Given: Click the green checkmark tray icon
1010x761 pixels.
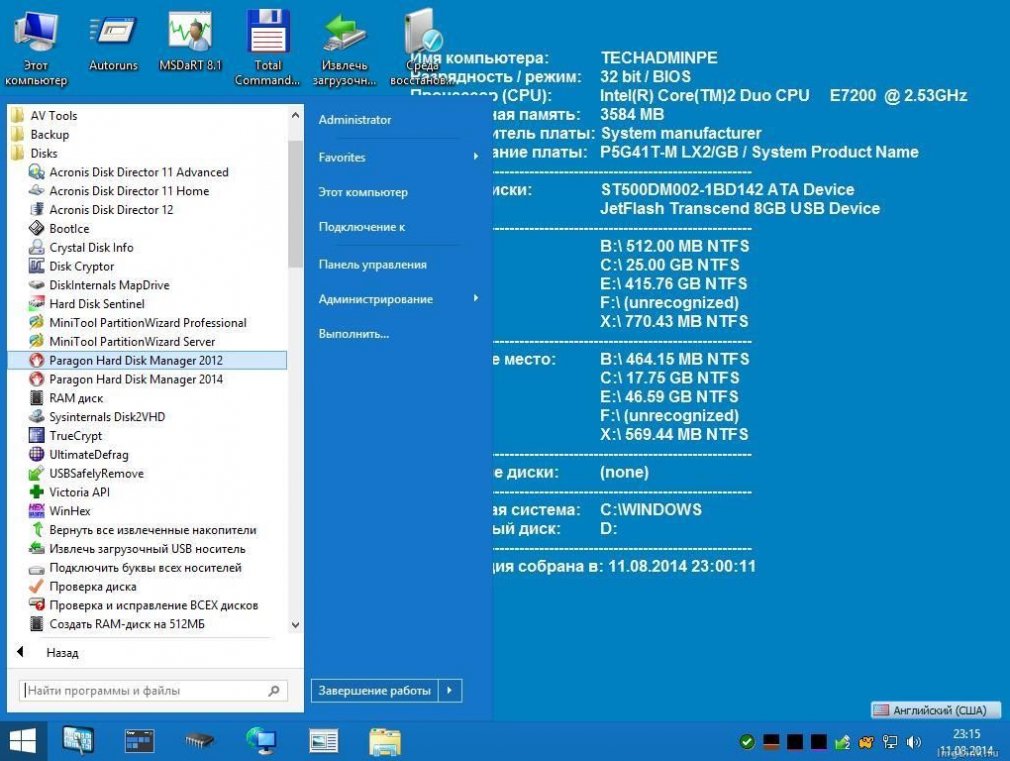Looking at the screenshot, I should [747, 742].
